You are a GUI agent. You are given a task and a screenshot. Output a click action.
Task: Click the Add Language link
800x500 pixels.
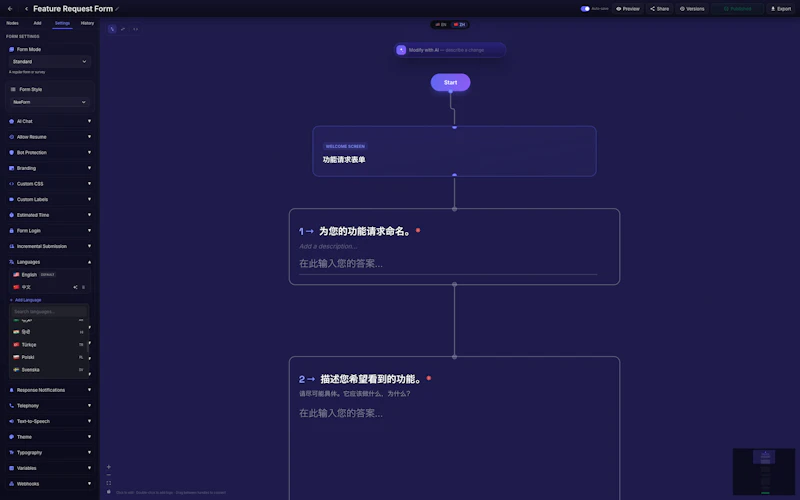coord(26,300)
